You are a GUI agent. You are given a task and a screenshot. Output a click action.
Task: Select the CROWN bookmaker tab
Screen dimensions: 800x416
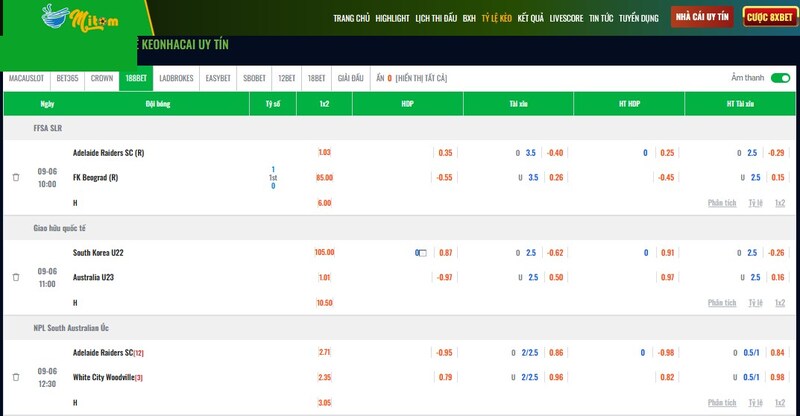click(102, 78)
